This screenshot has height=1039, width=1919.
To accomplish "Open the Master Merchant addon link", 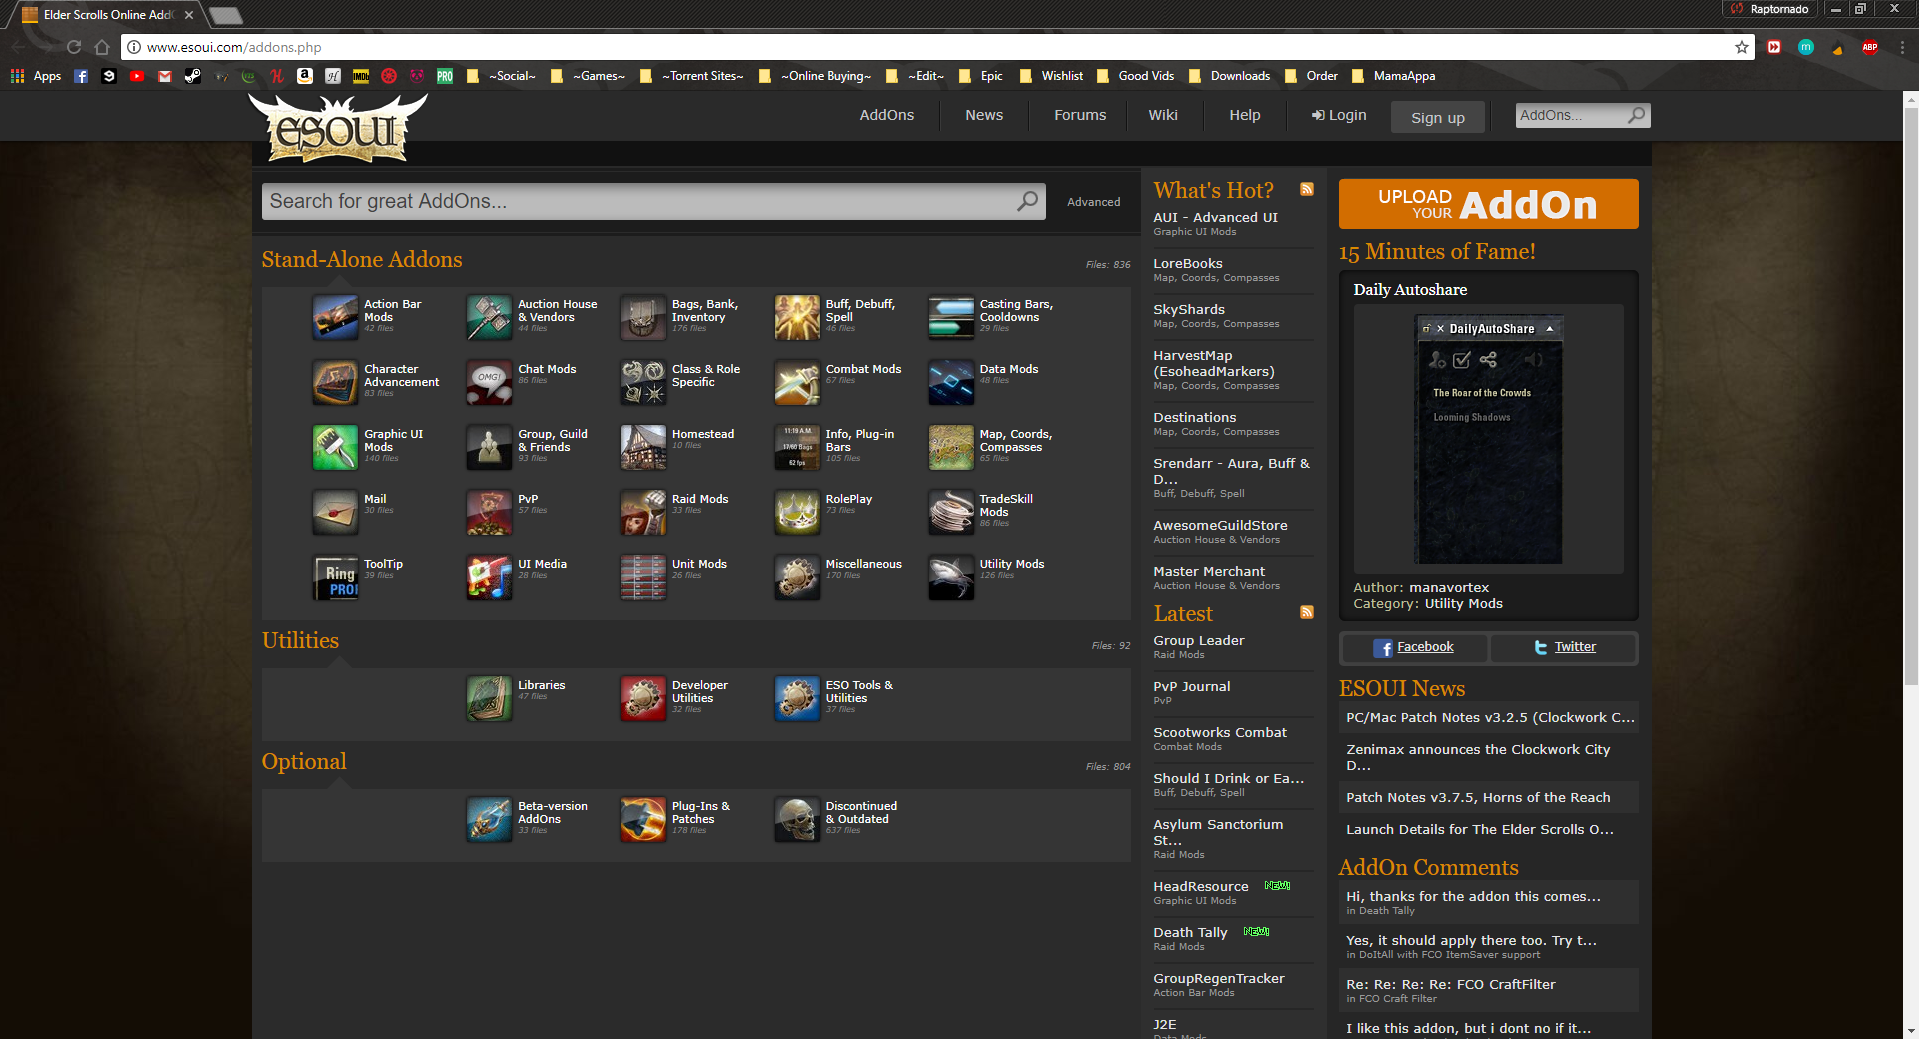I will pyautogui.click(x=1209, y=571).
